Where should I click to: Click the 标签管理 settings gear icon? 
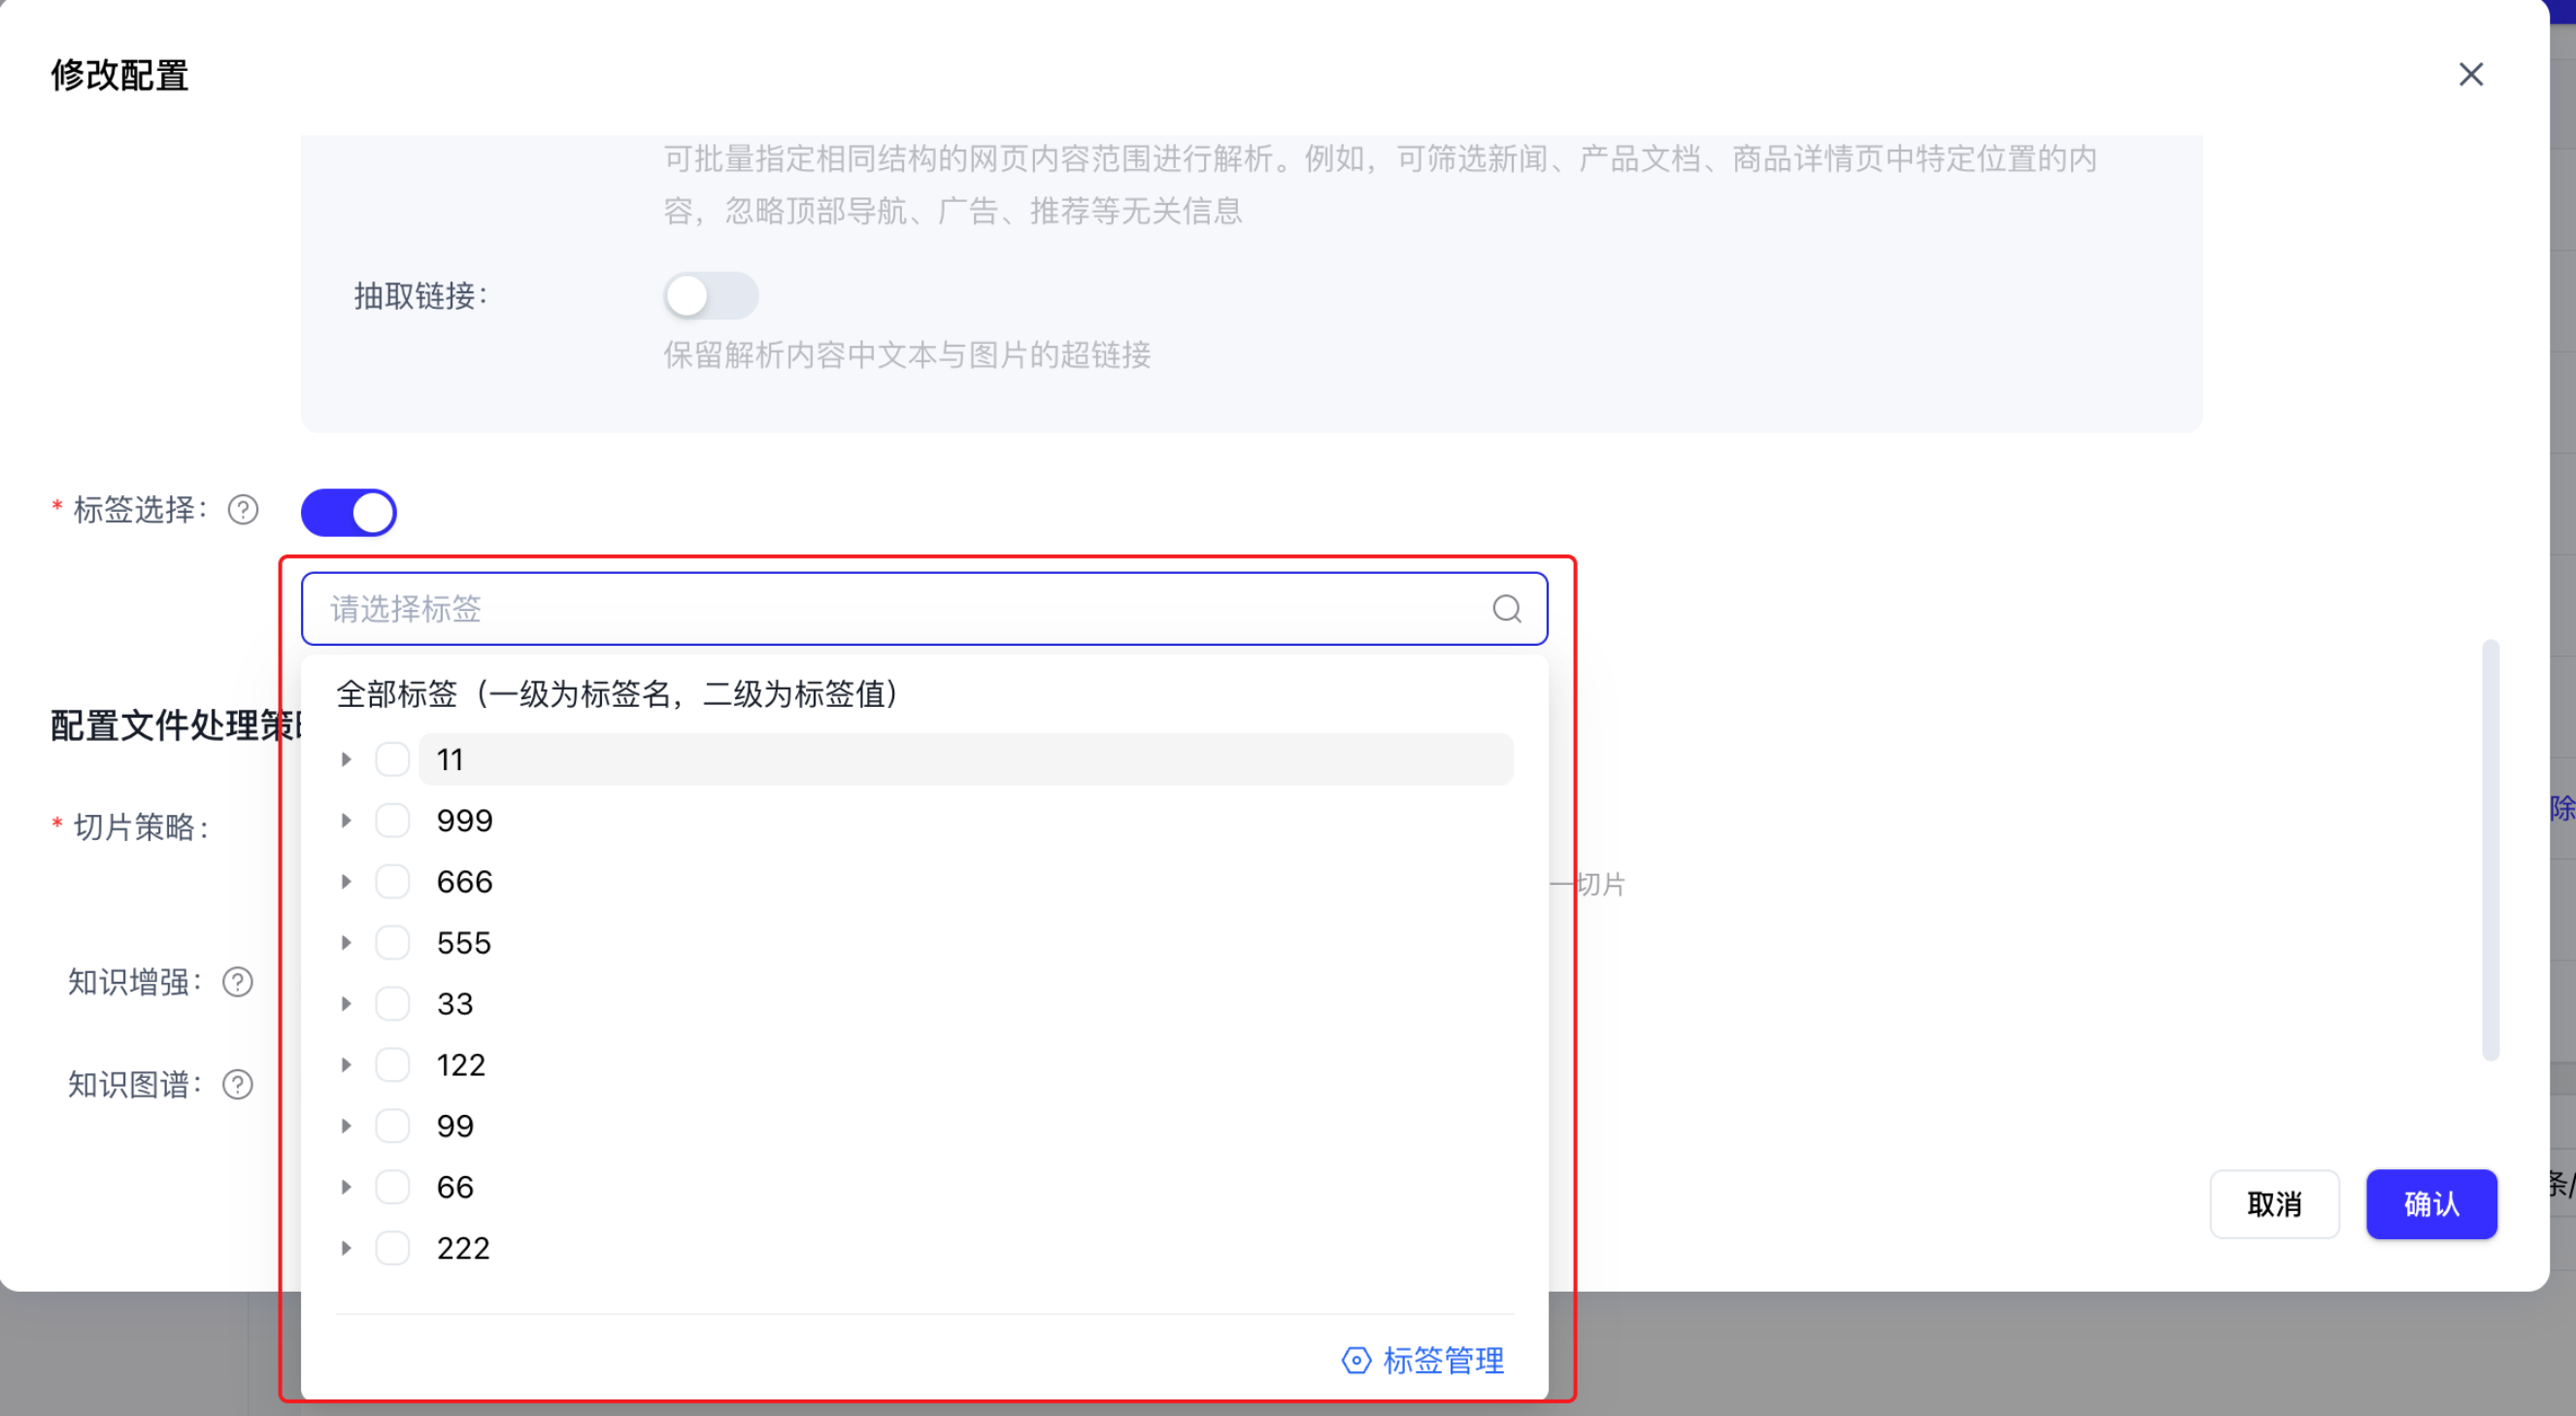tap(1356, 1360)
